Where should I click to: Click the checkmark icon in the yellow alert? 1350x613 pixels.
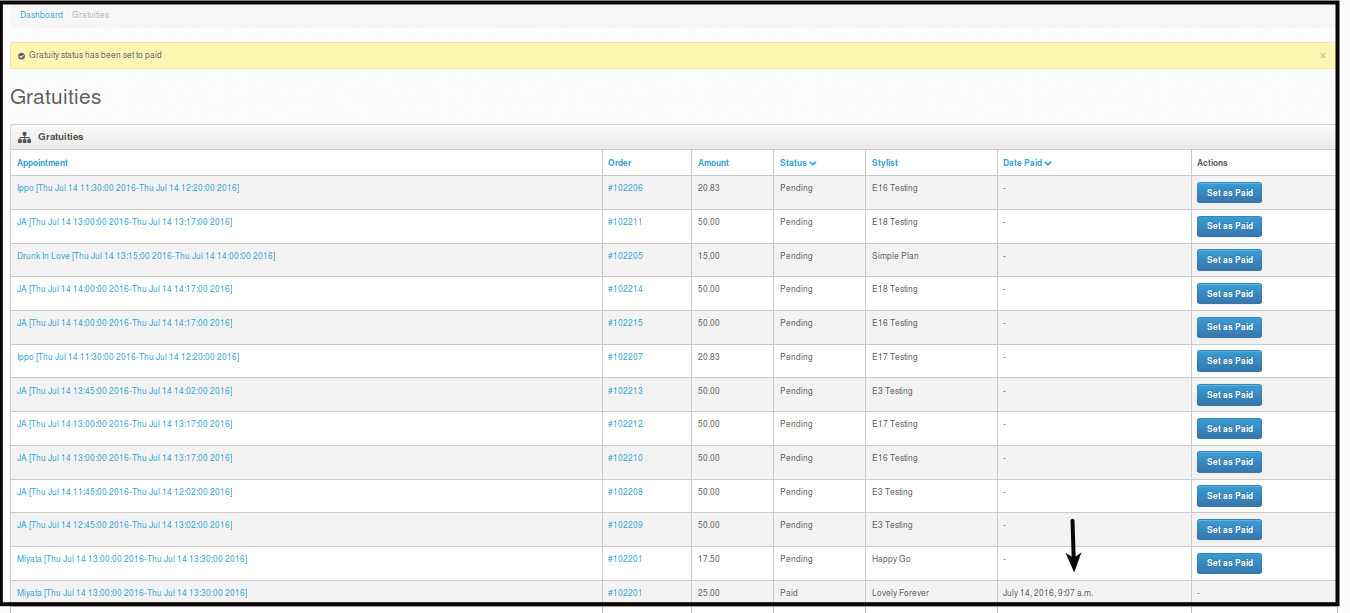[21, 56]
